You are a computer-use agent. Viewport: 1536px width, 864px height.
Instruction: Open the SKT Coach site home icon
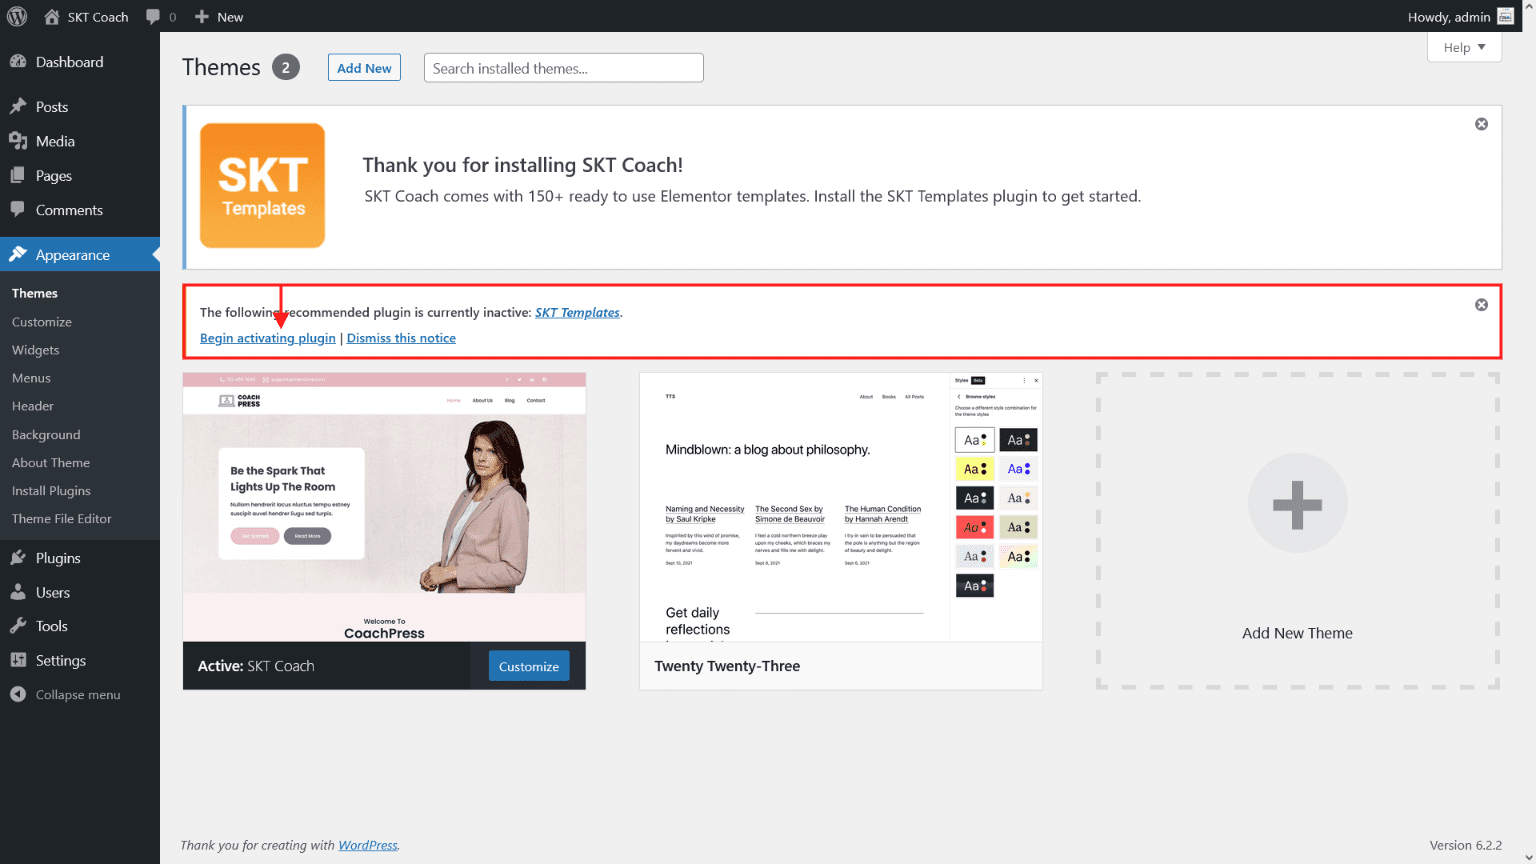pyautogui.click(x=52, y=16)
